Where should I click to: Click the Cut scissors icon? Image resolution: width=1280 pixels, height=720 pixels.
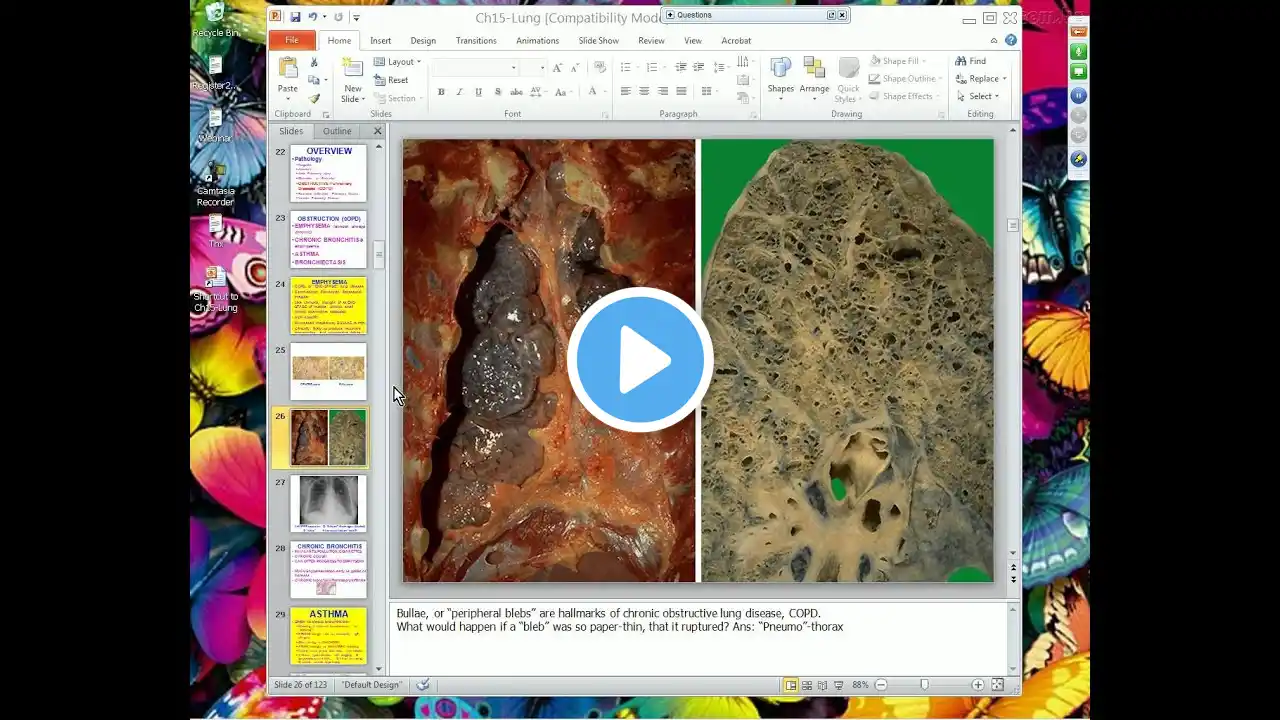tap(314, 62)
